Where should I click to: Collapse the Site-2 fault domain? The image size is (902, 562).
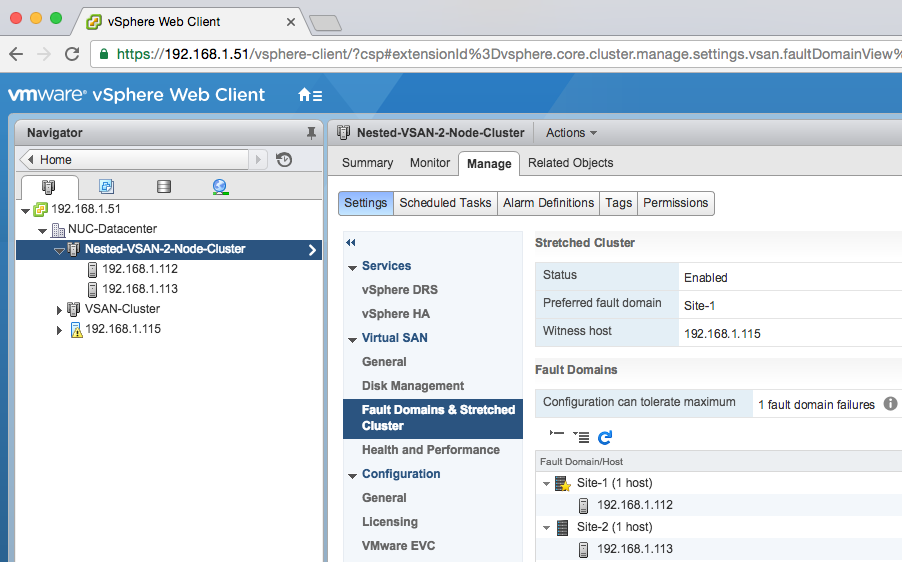(546, 528)
